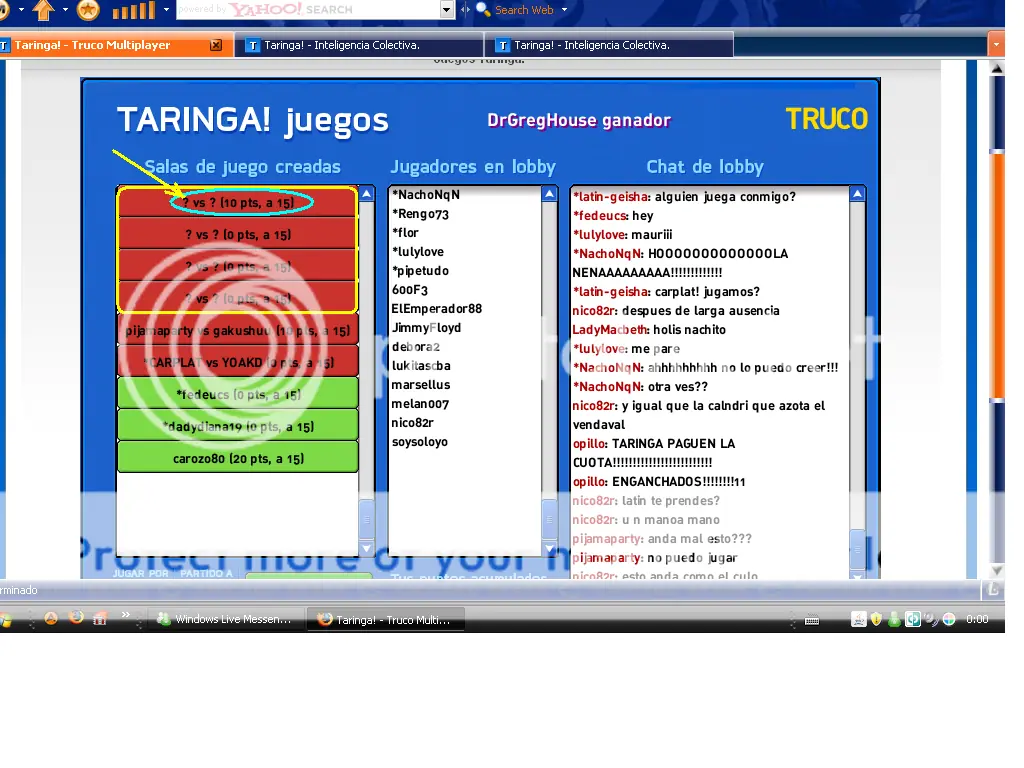1024x768 pixels.
Task: Click the rooms list scrollbar thumb
Action: (366, 520)
